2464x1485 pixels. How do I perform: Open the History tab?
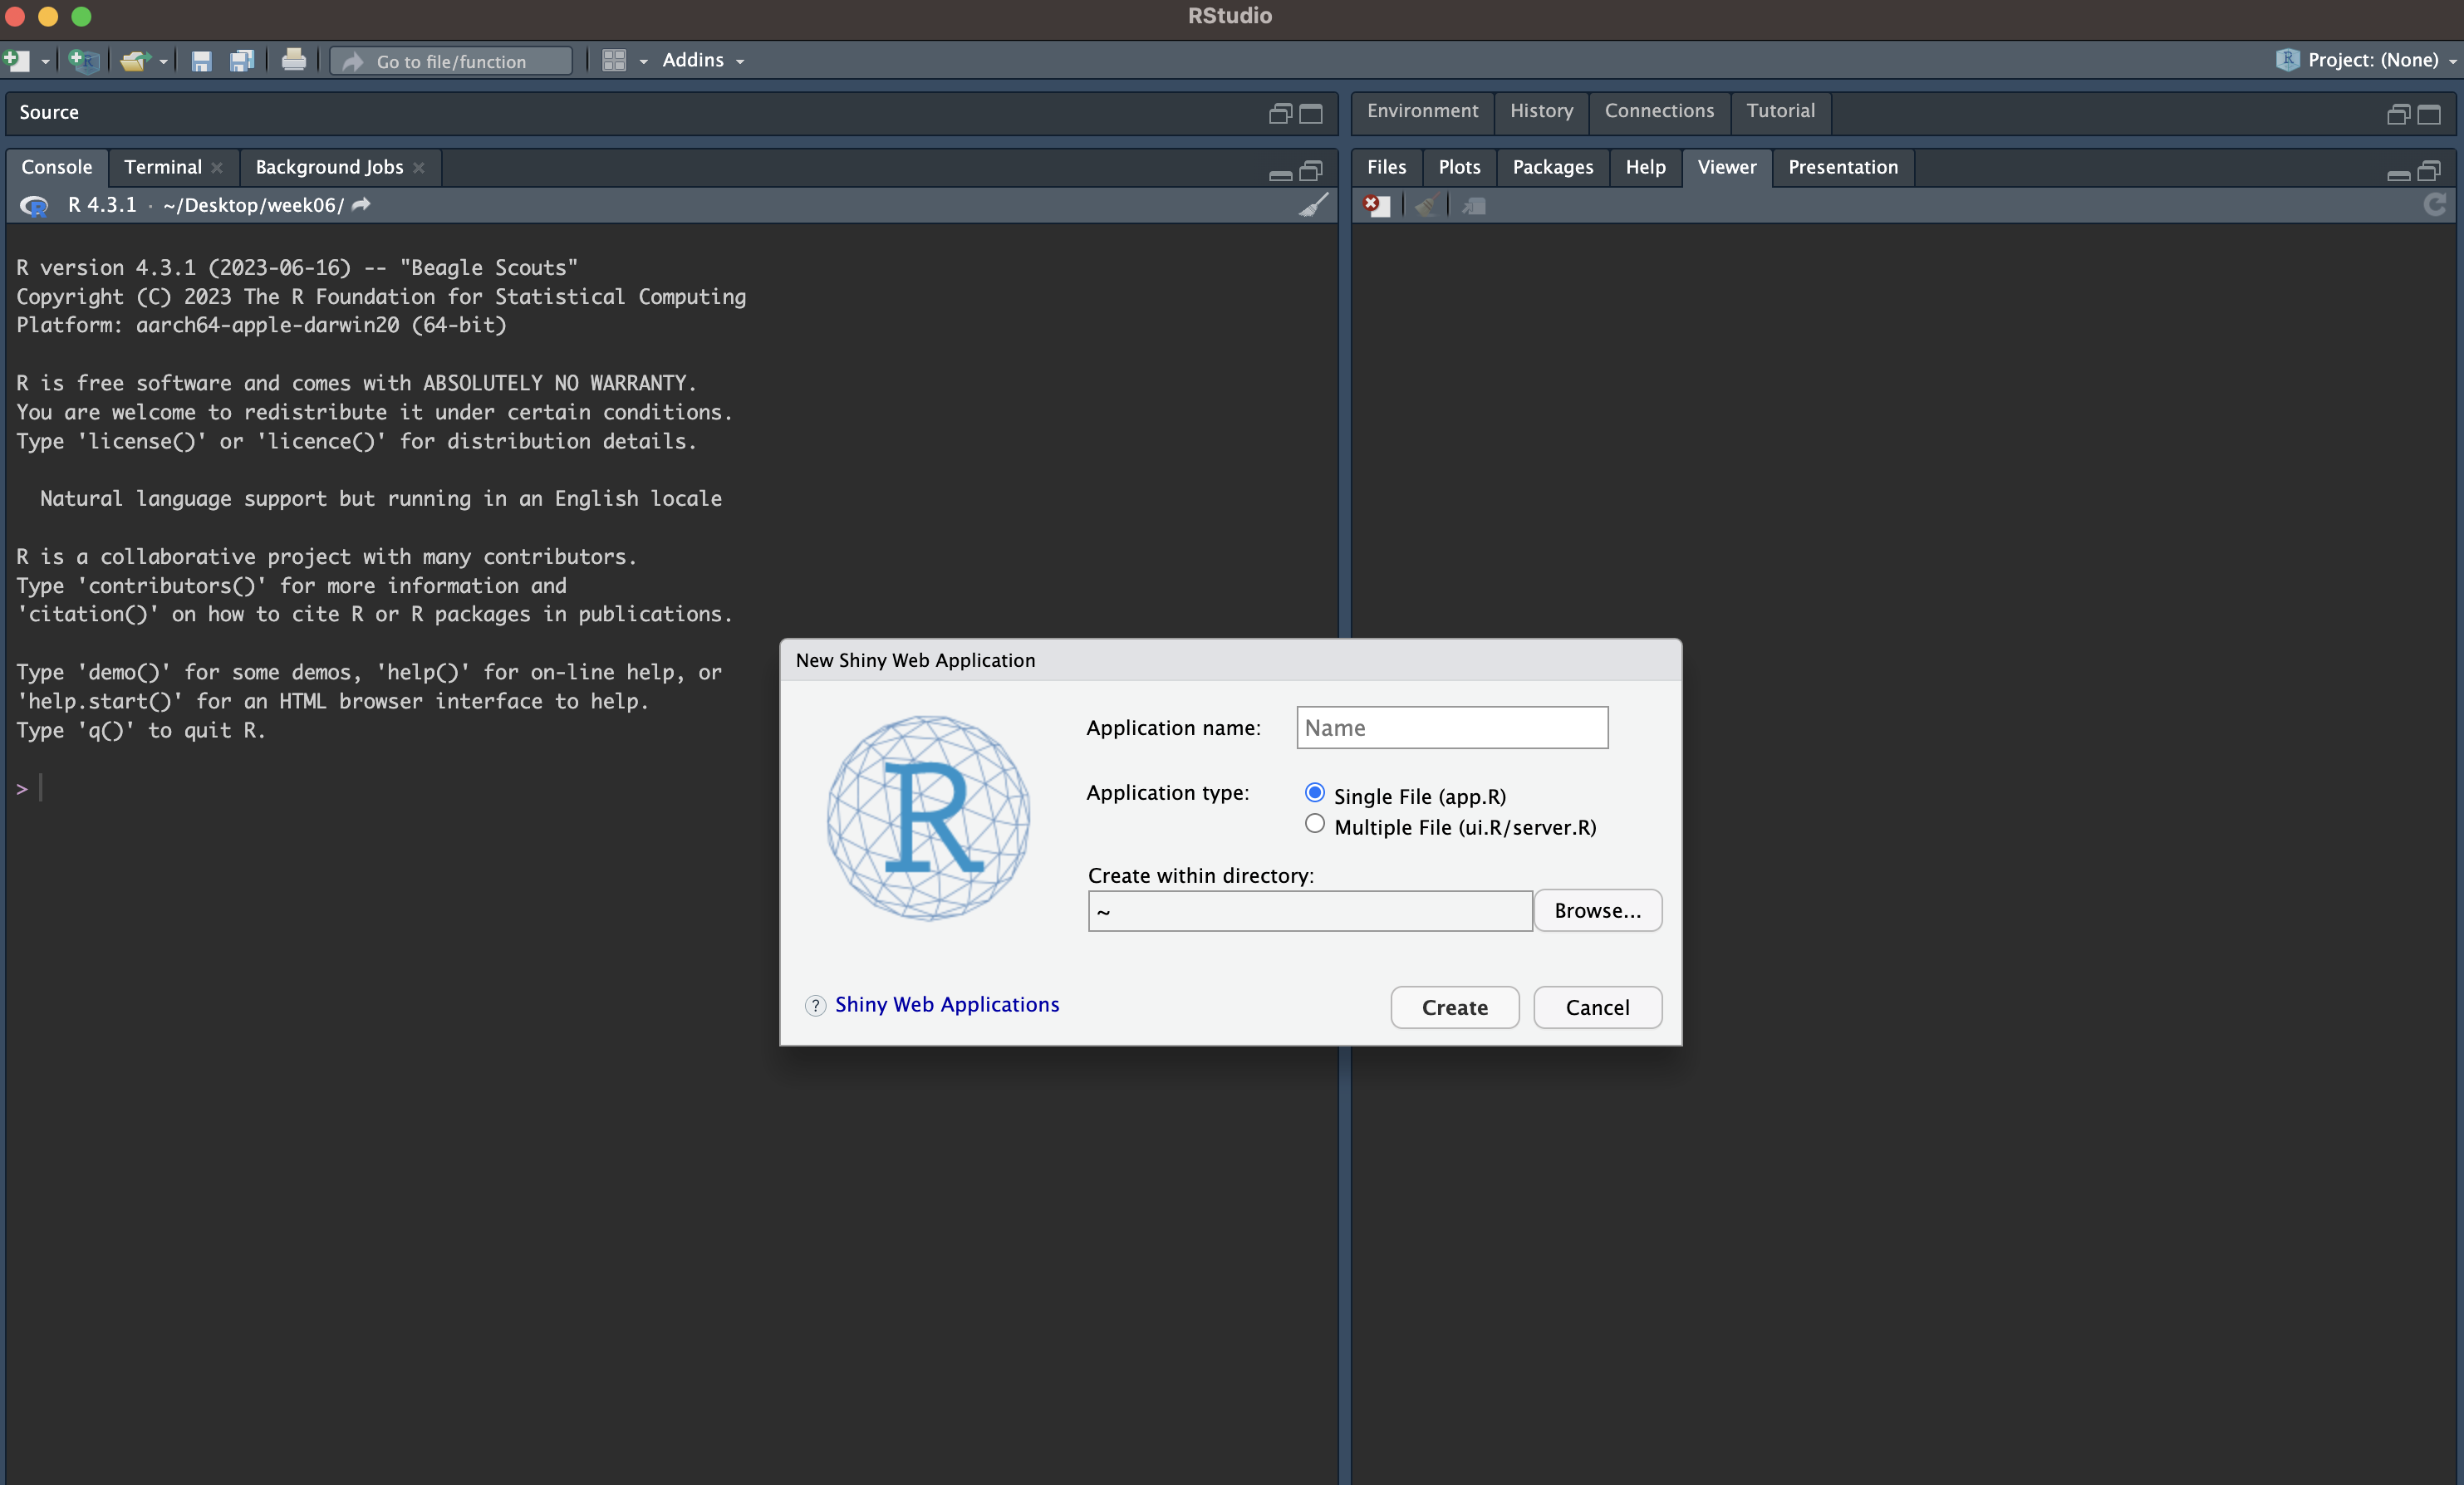click(x=1541, y=111)
